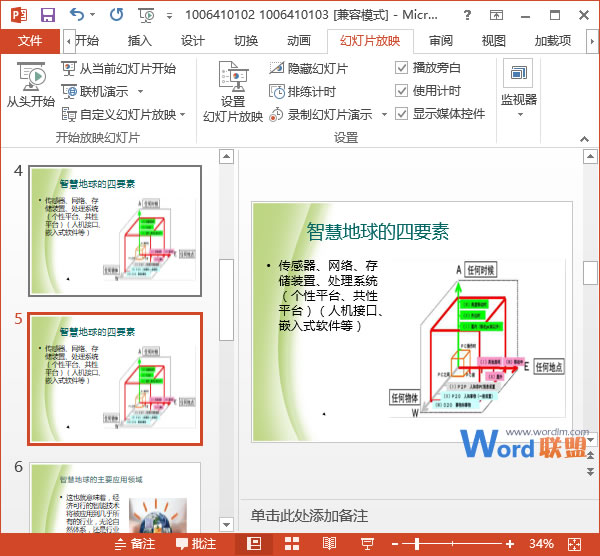Viewport: 600px width, 556px height.
Task: Switch to the 视图 tab
Action: point(494,41)
